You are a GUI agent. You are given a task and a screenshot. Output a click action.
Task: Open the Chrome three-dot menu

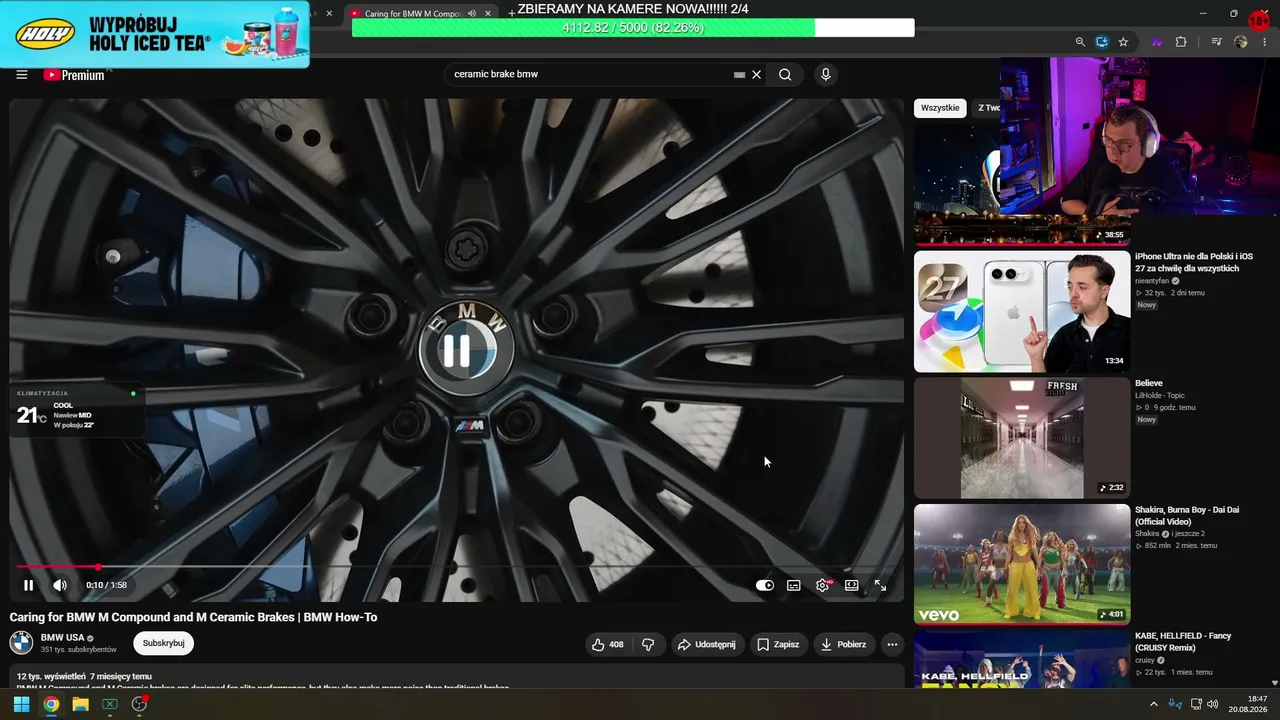(x=1265, y=42)
